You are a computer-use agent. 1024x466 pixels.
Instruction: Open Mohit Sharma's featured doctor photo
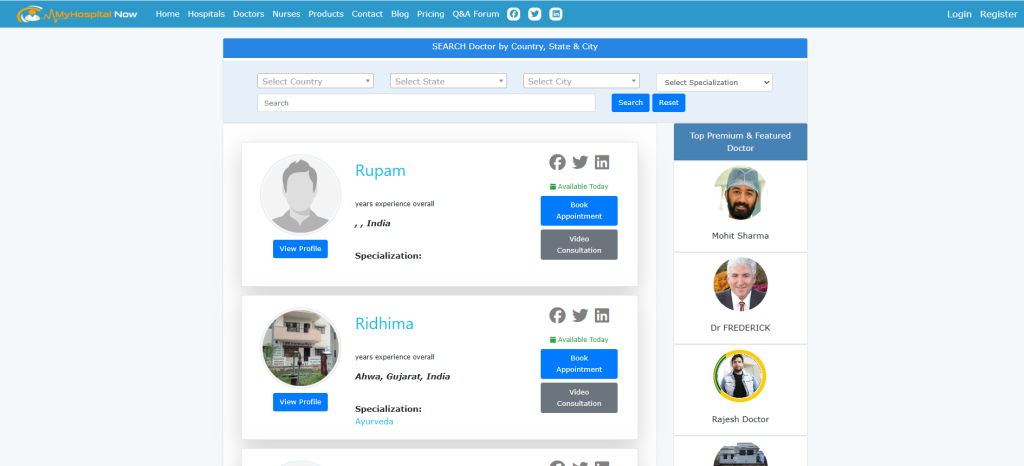click(740, 193)
